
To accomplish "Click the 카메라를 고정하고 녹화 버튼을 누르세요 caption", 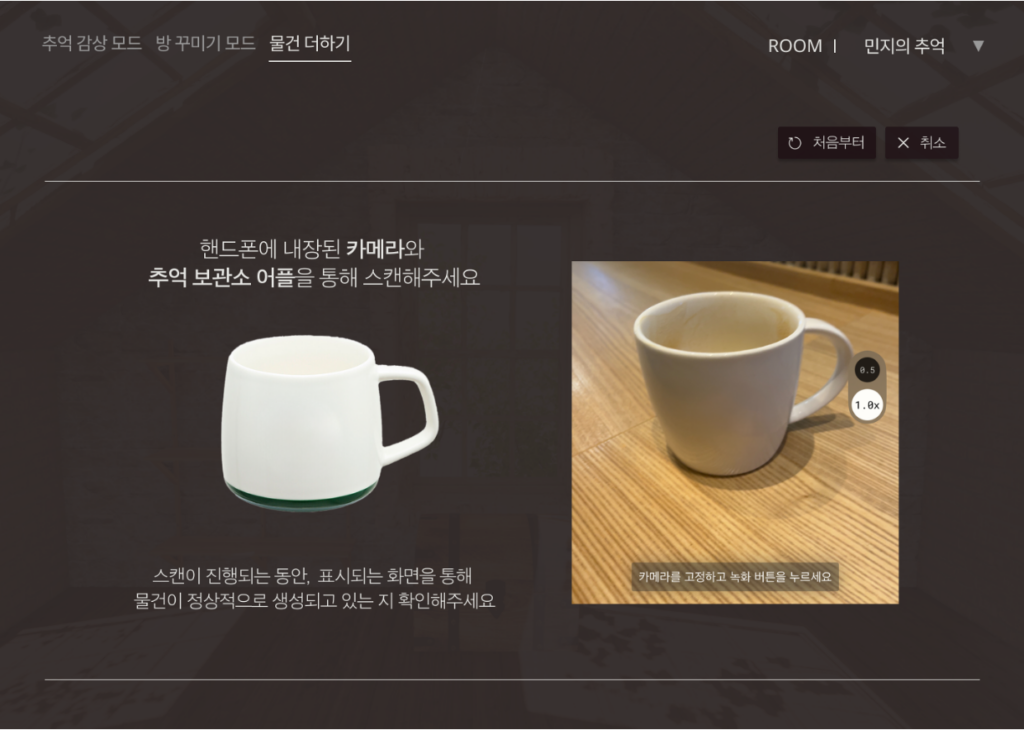I will point(735,577).
